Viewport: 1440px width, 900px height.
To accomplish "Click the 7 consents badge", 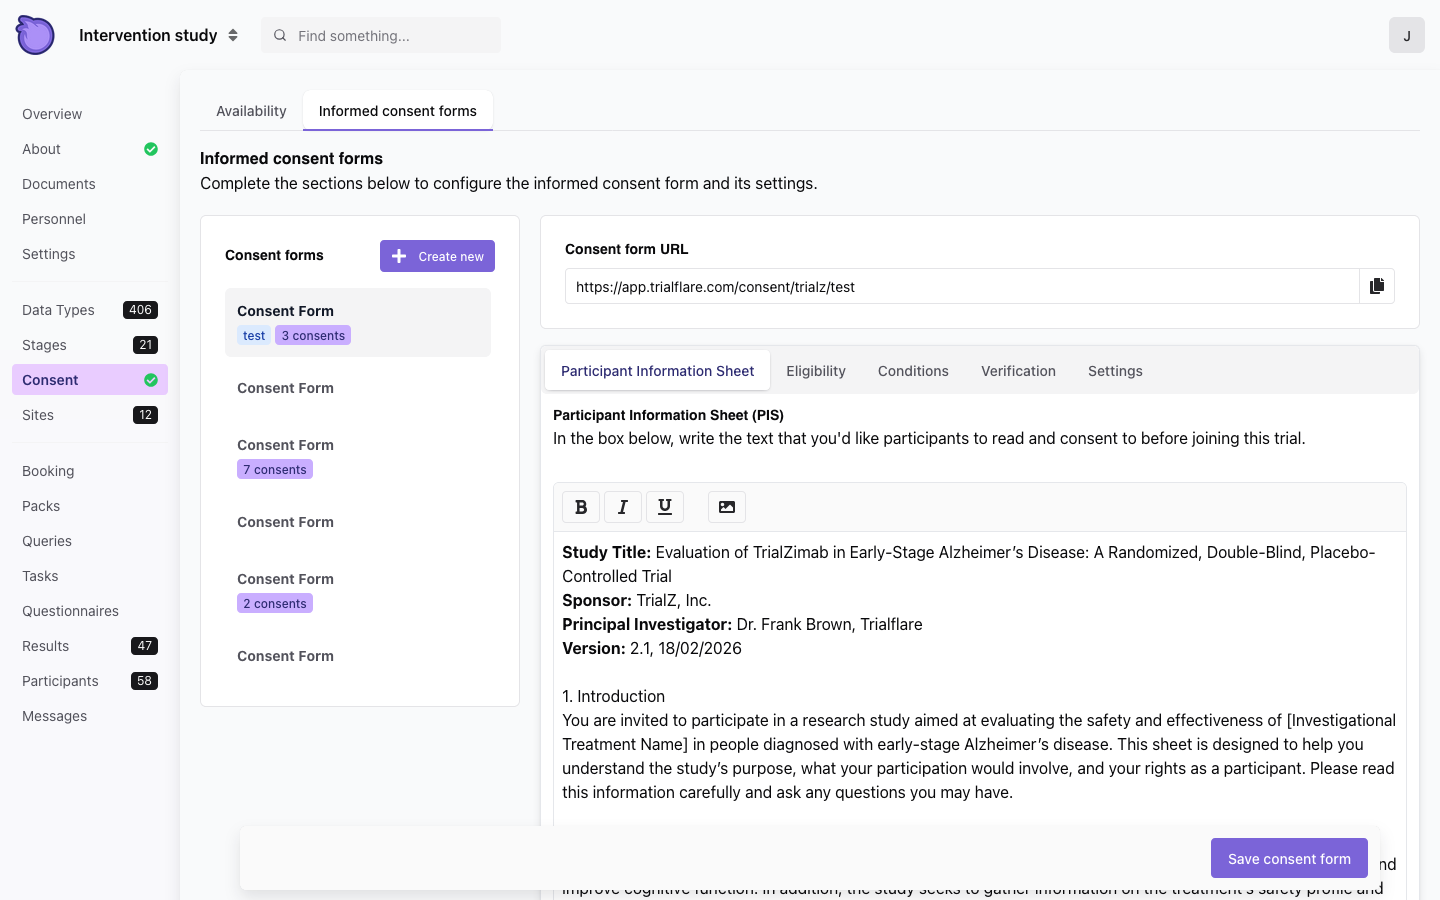I will pyautogui.click(x=275, y=470).
